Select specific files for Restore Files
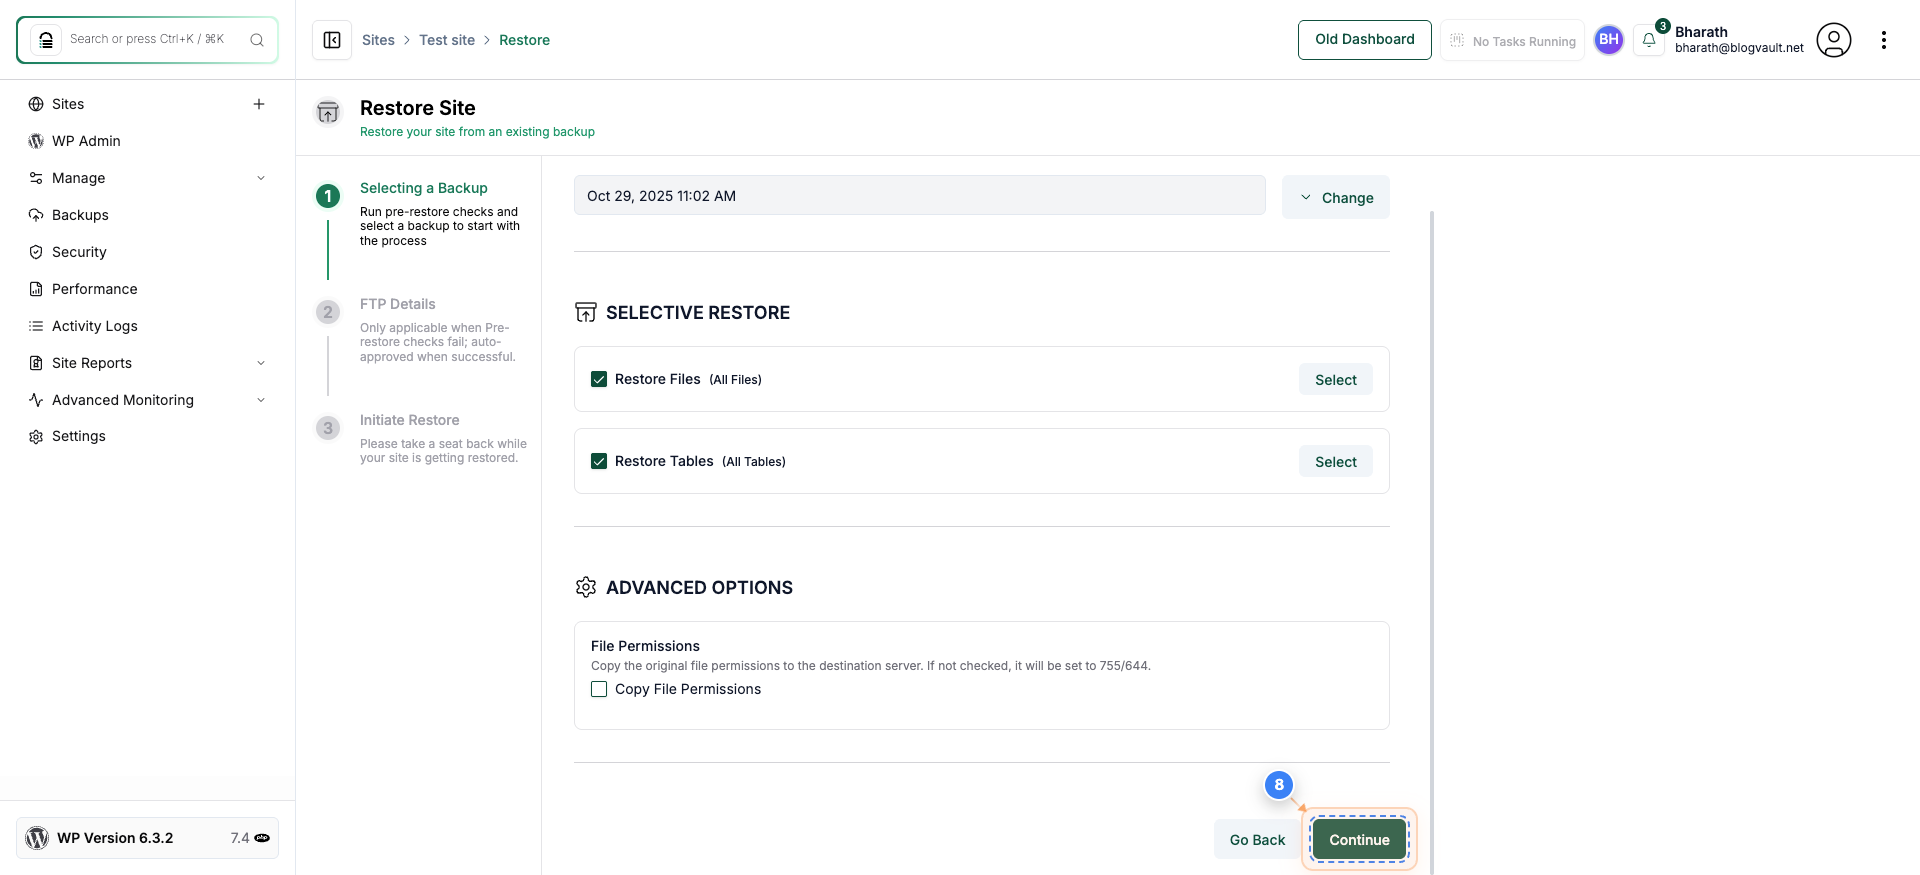 [1336, 379]
